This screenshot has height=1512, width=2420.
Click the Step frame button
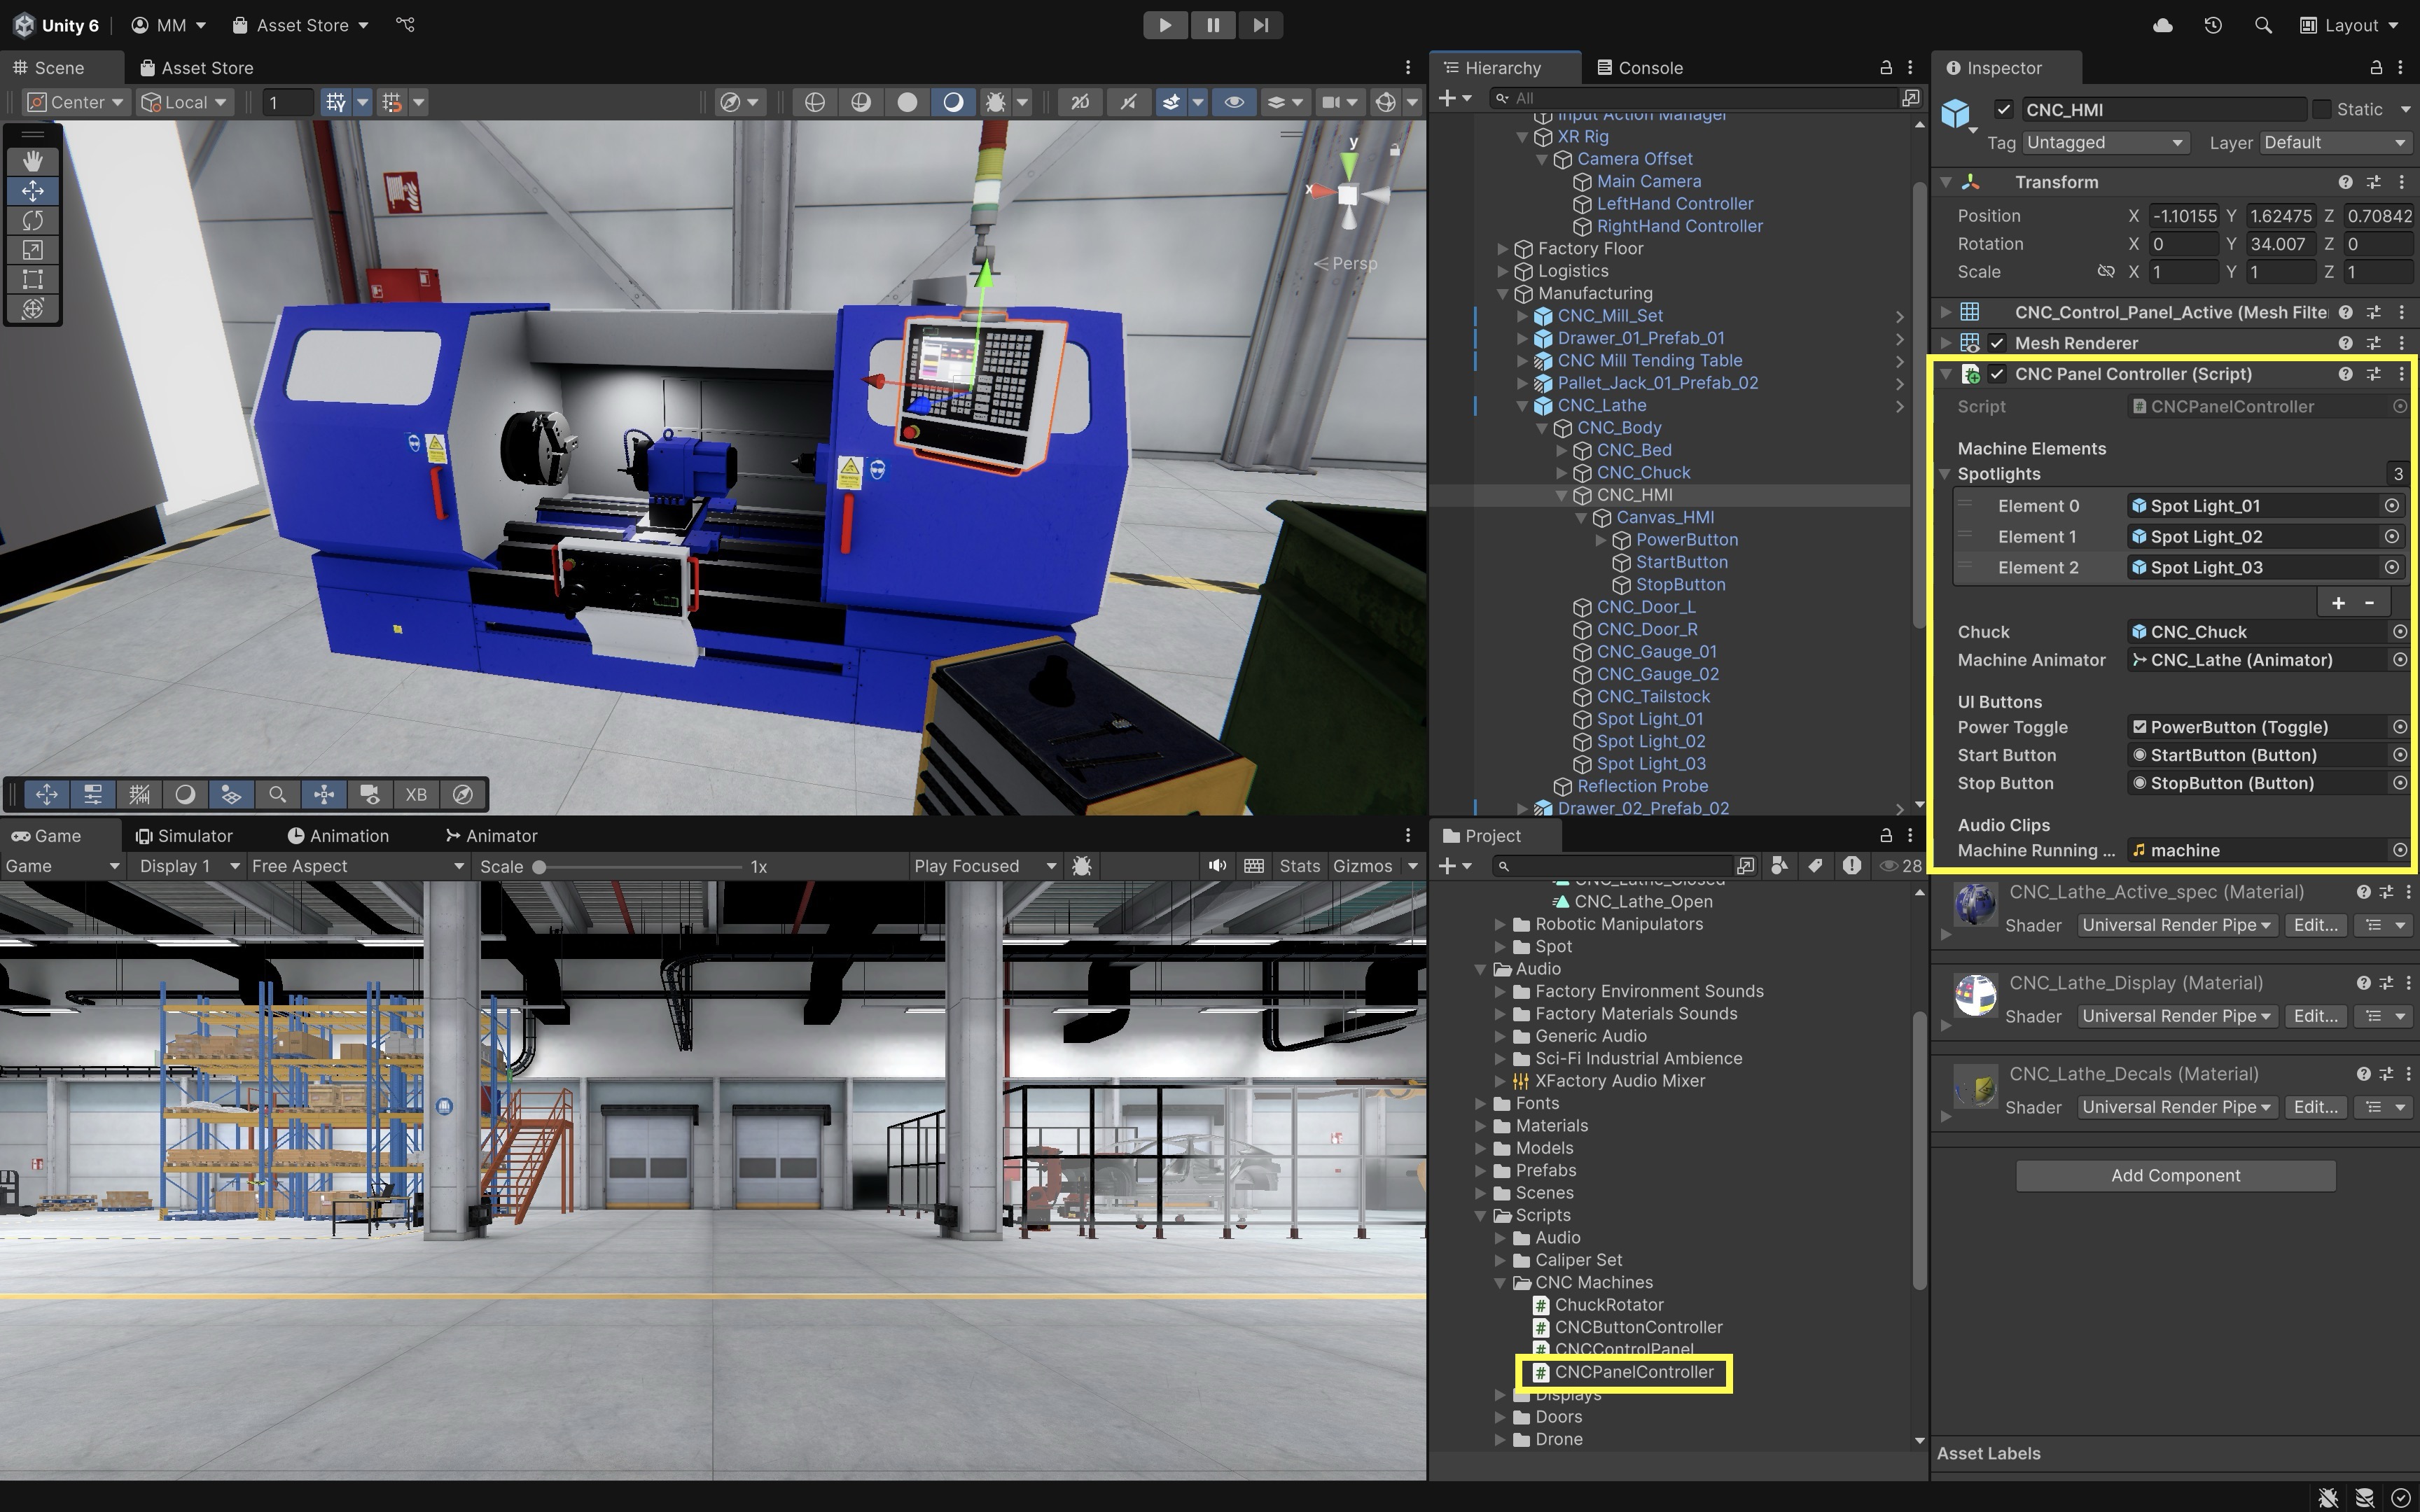tap(1260, 25)
